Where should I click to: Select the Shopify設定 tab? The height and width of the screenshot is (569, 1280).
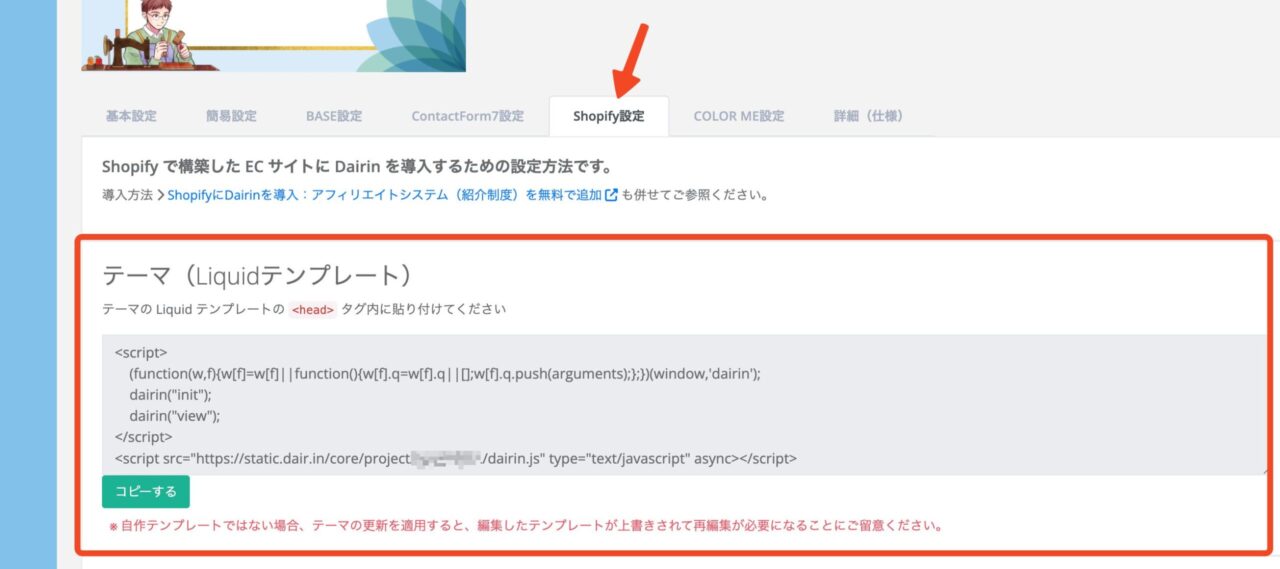[609, 116]
